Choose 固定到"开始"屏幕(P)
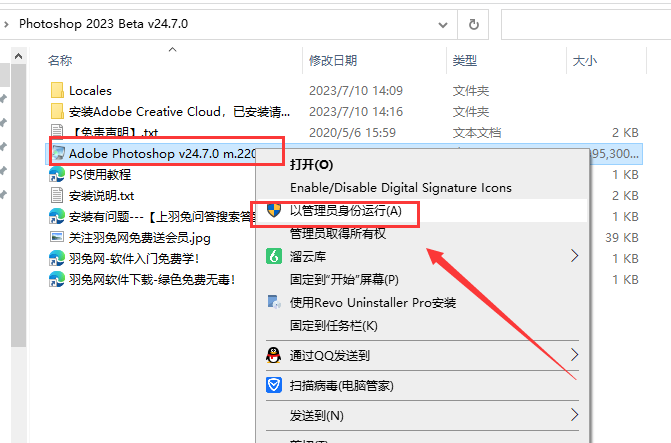Image resolution: width=671 pixels, height=443 pixels. [x=344, y=279]
